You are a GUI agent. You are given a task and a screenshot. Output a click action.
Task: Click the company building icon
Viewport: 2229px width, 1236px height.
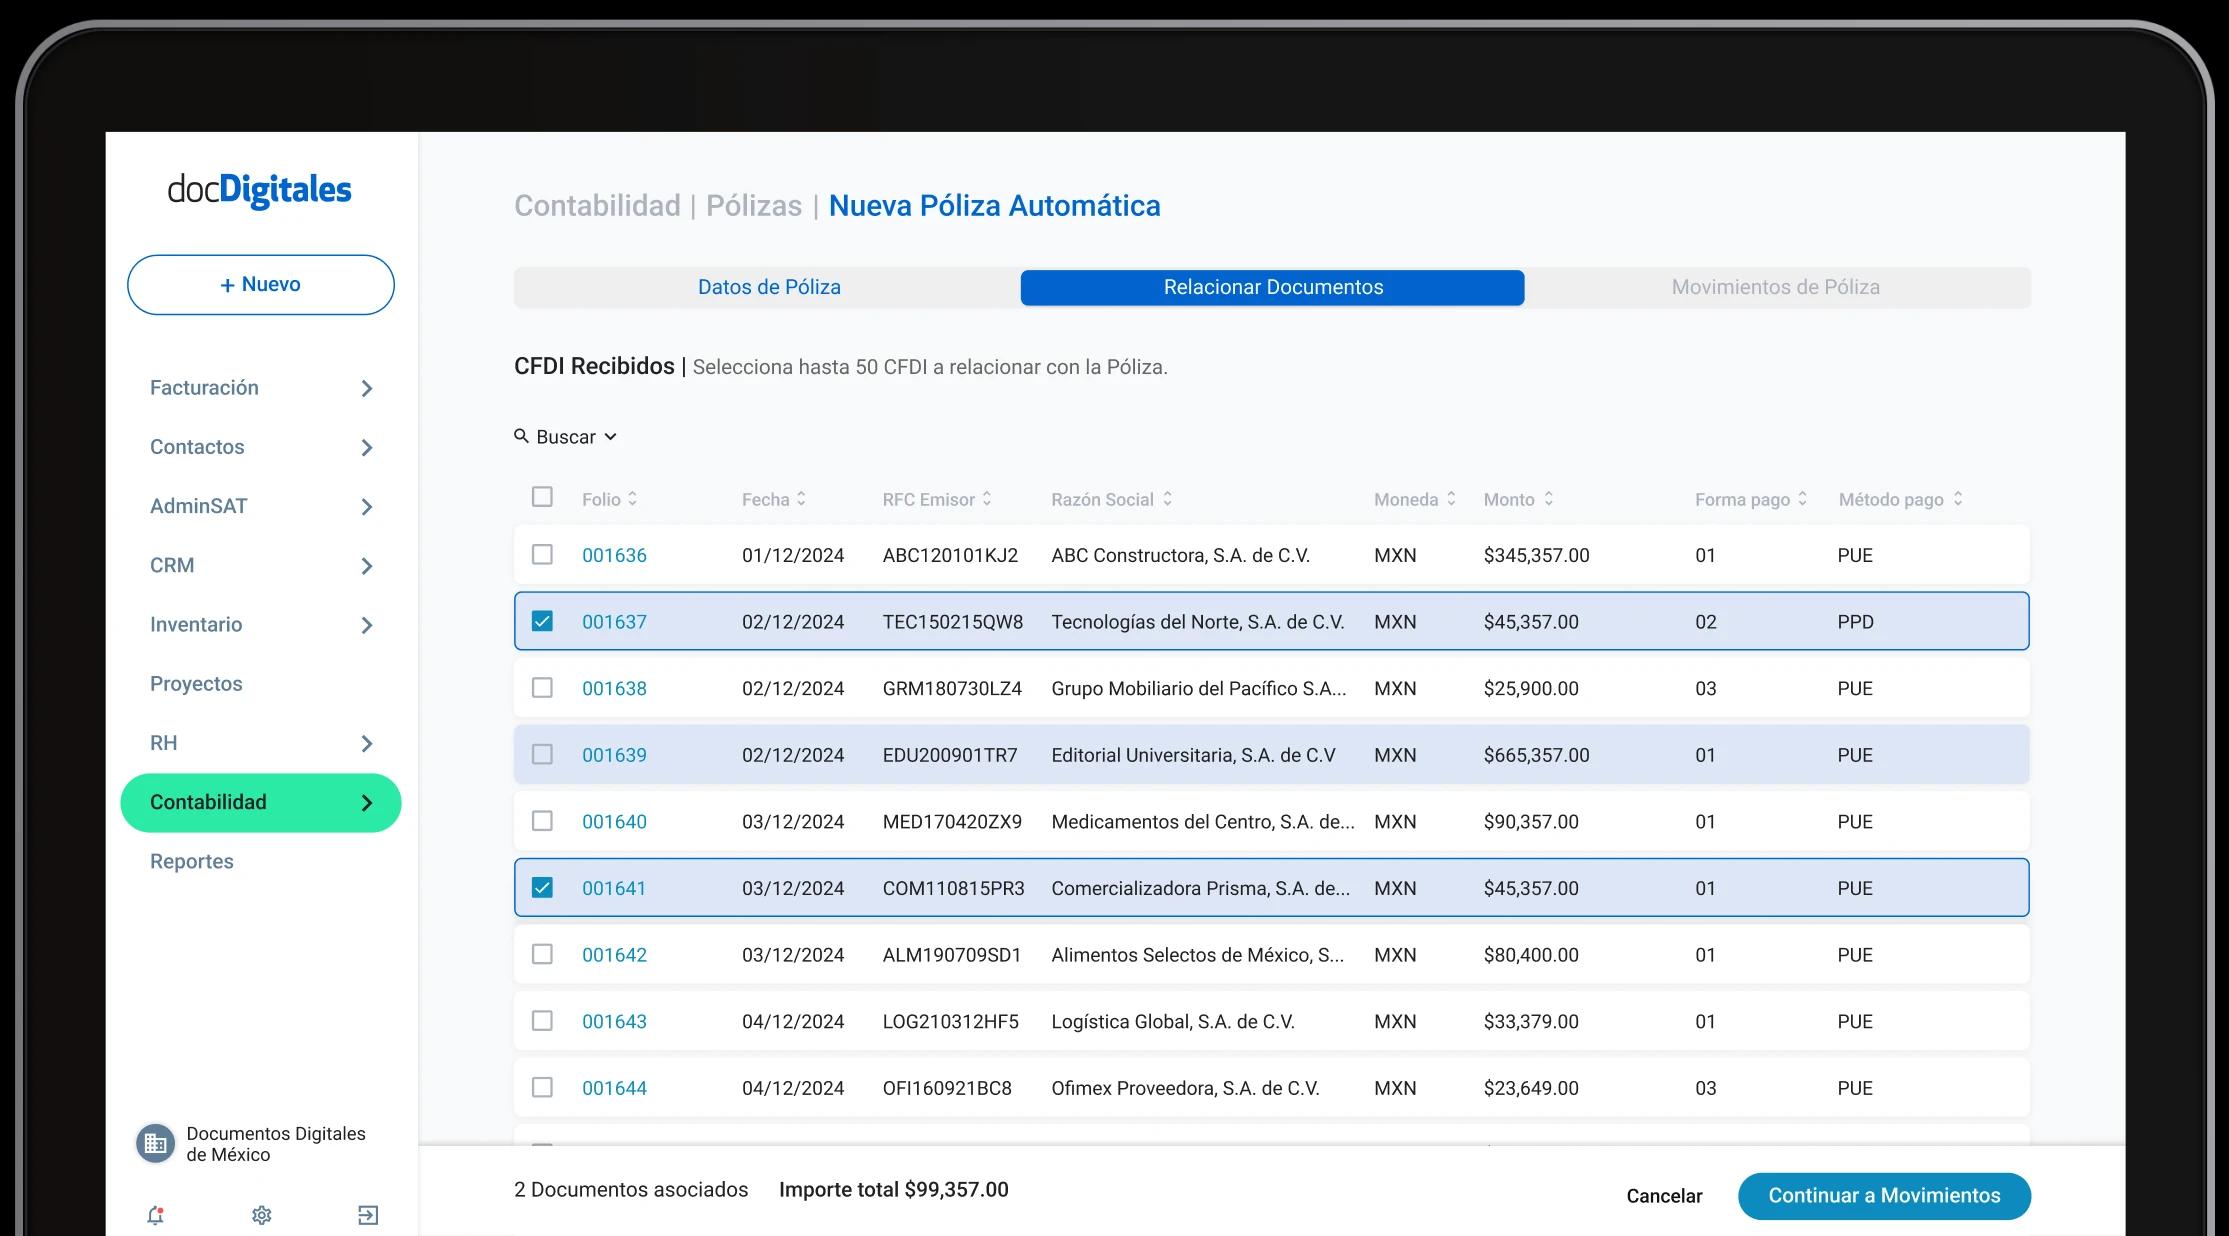coord(155,1143)
